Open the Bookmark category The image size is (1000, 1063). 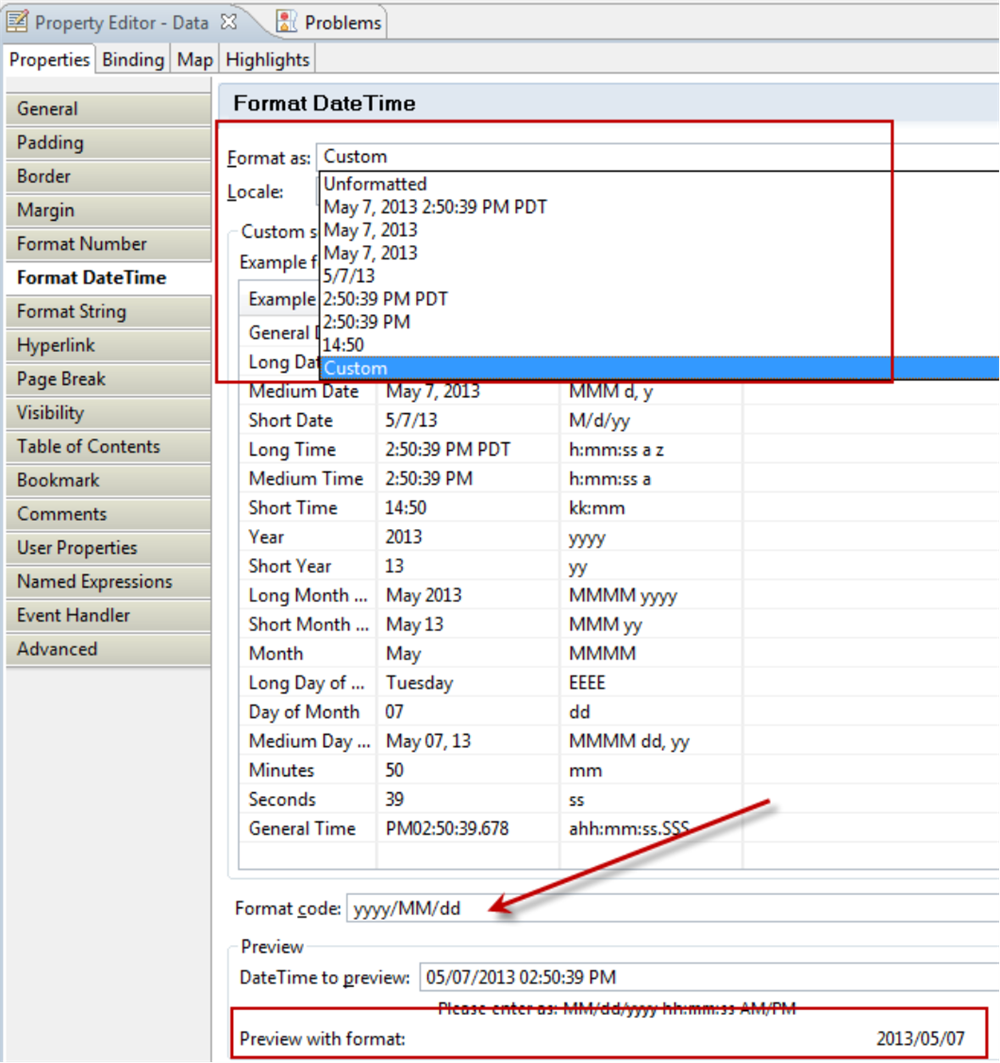108,481
